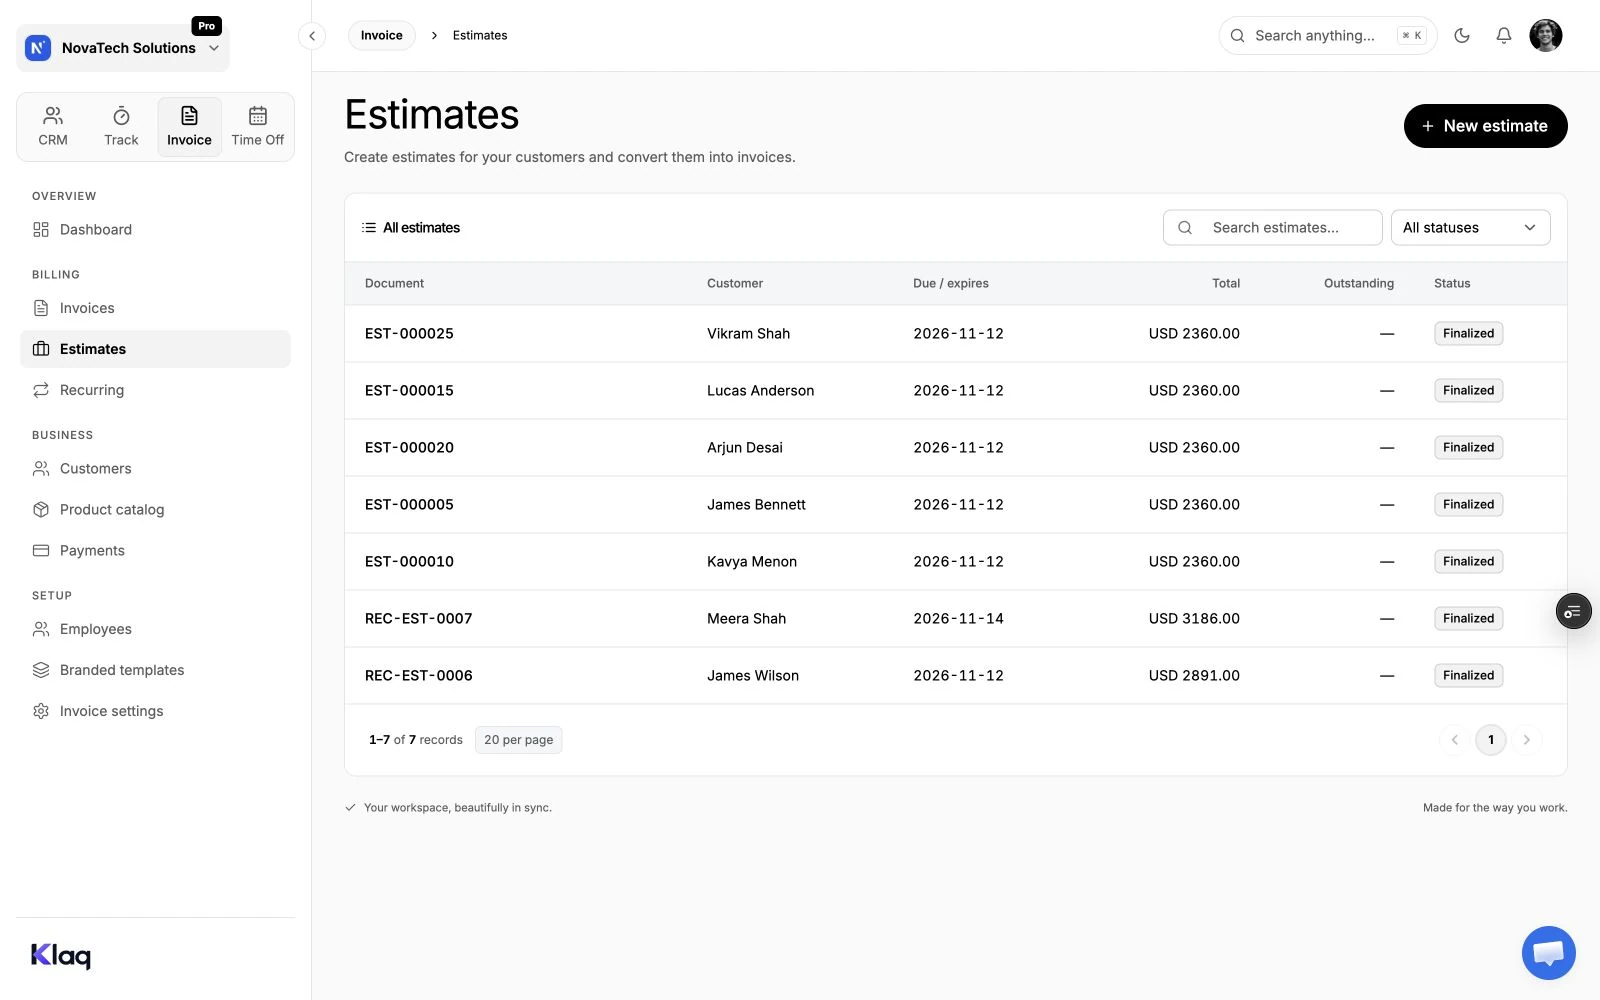
Task: Open the Customers page
Action: click(x=155, y=469)
